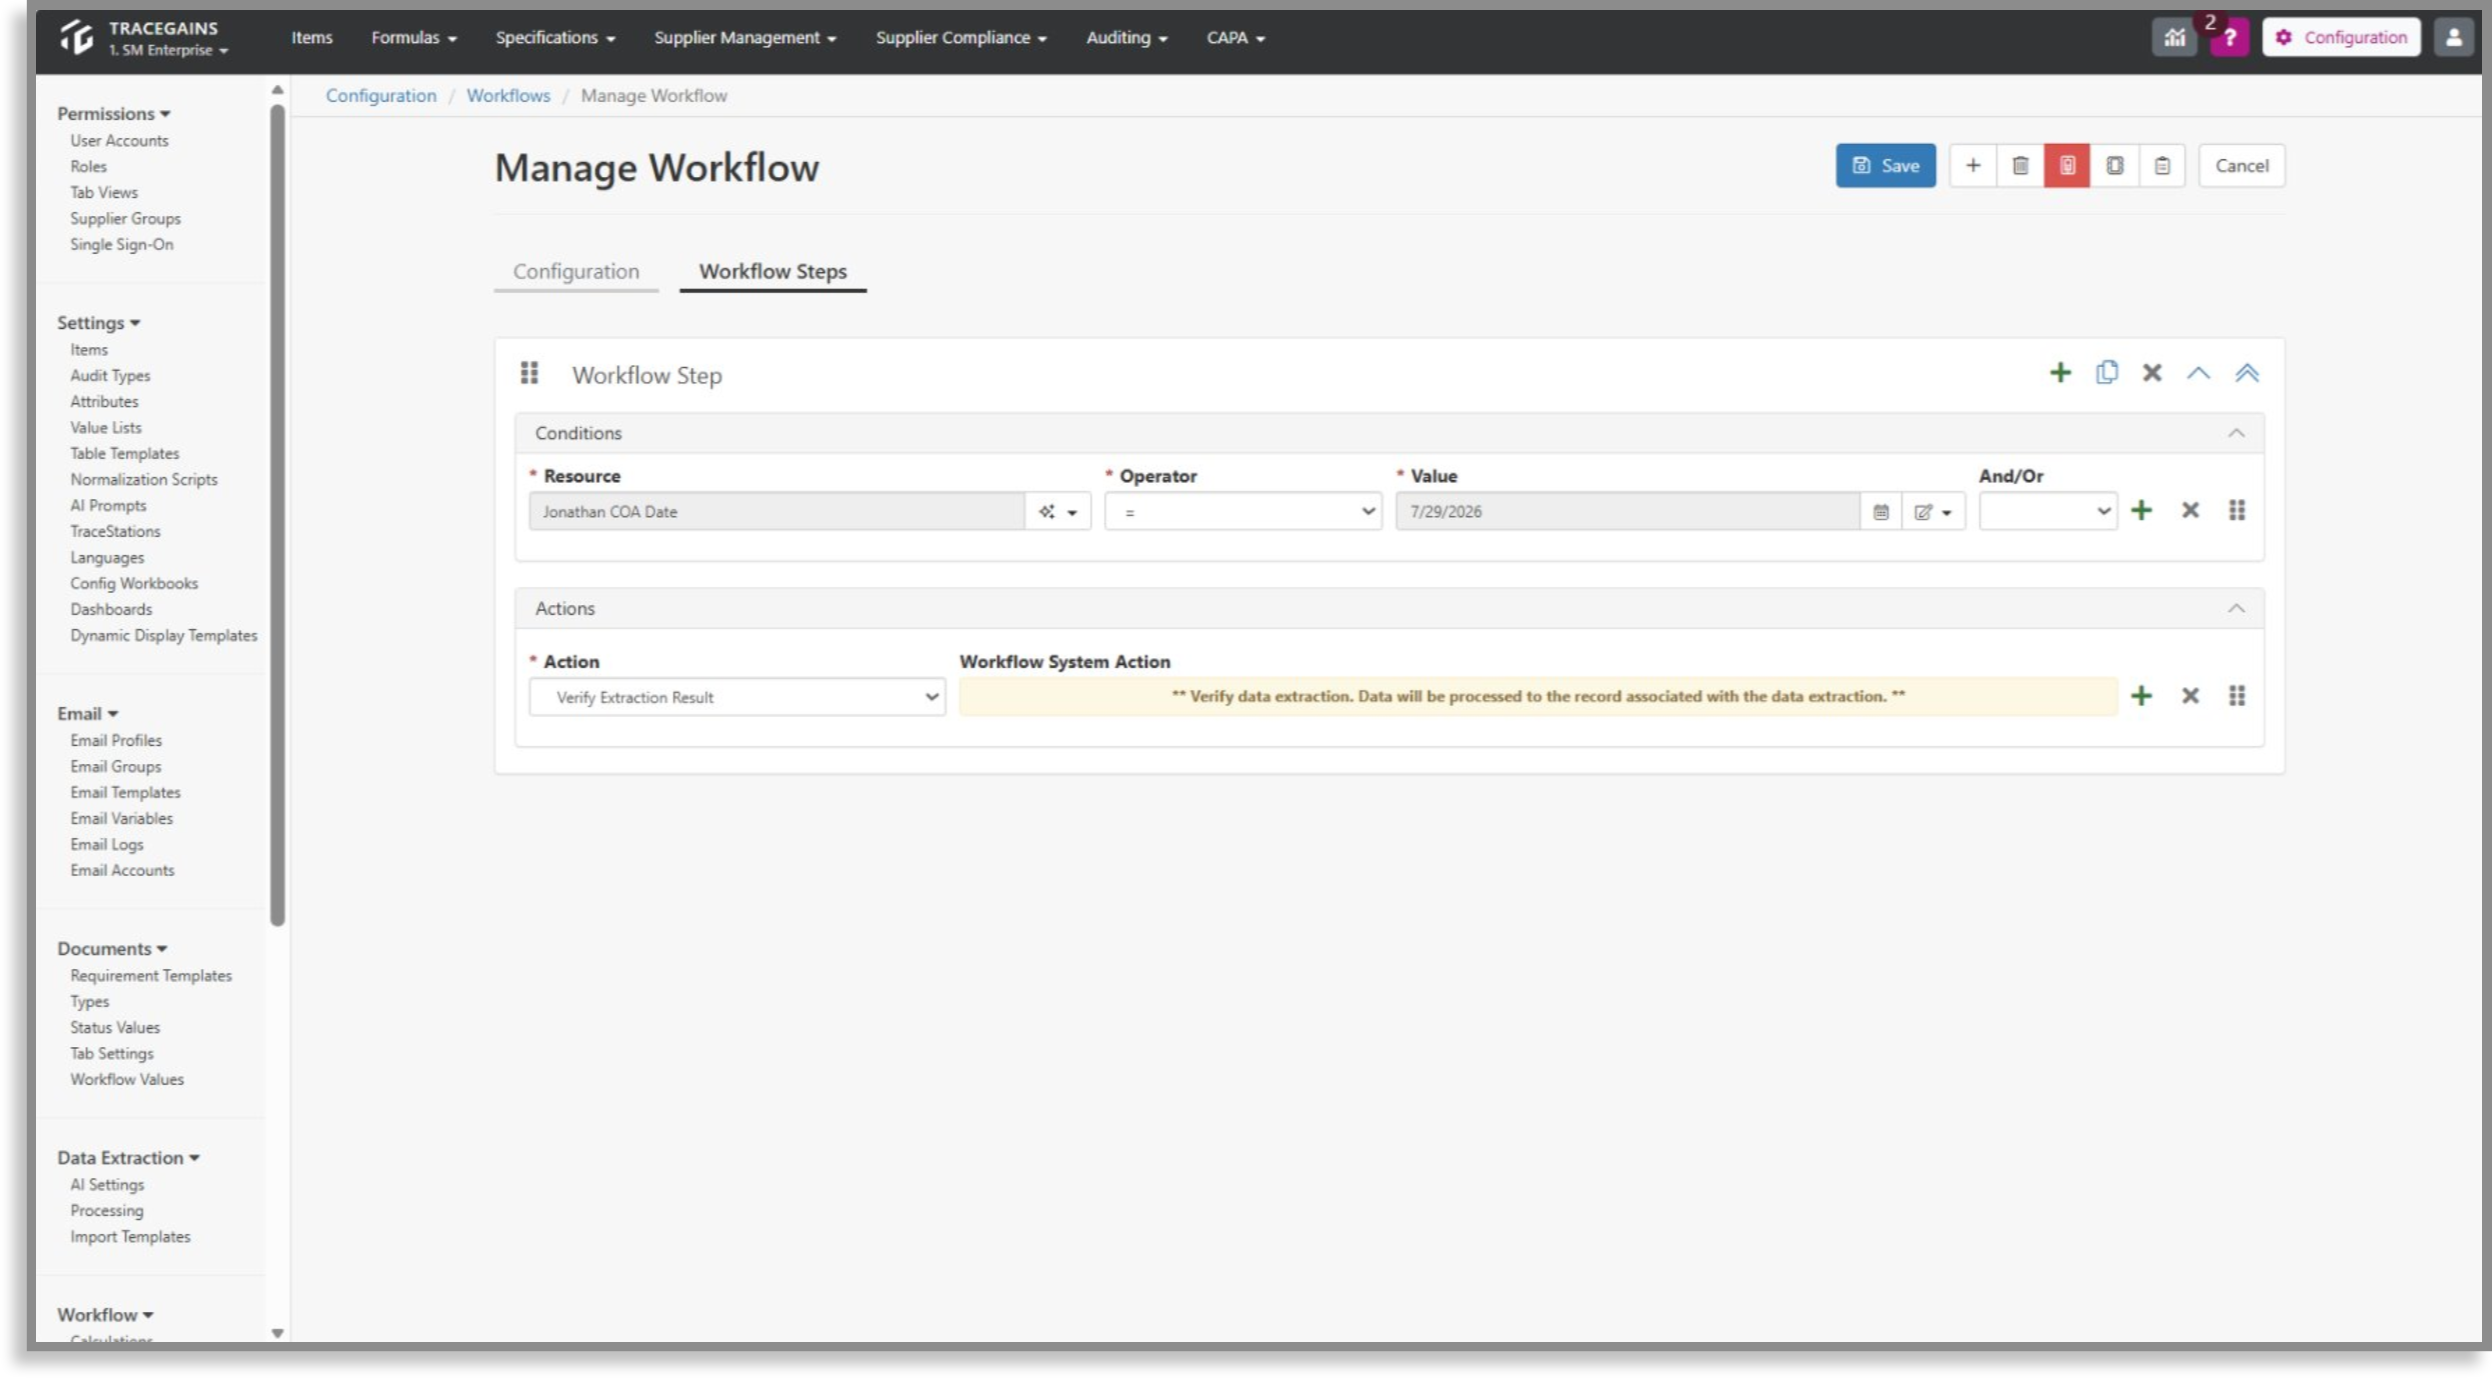The image size is (2492, 1378).
Task: Add an action row with green plus
Action: click(2141, 695)
